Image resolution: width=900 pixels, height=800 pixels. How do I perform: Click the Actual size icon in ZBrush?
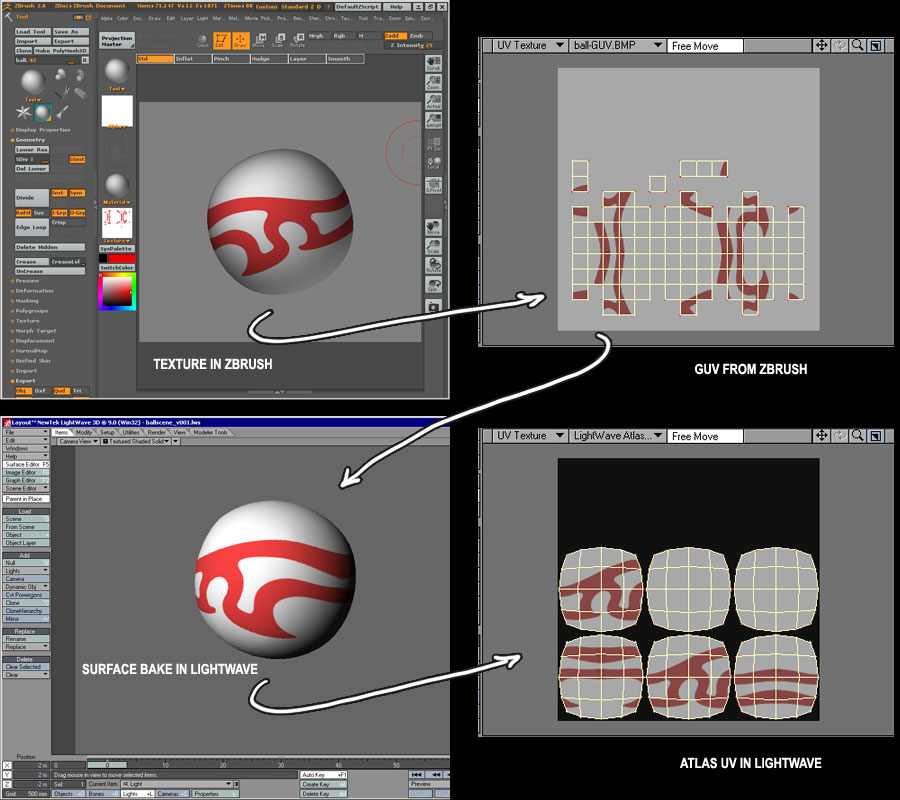[x=433, y=102]
